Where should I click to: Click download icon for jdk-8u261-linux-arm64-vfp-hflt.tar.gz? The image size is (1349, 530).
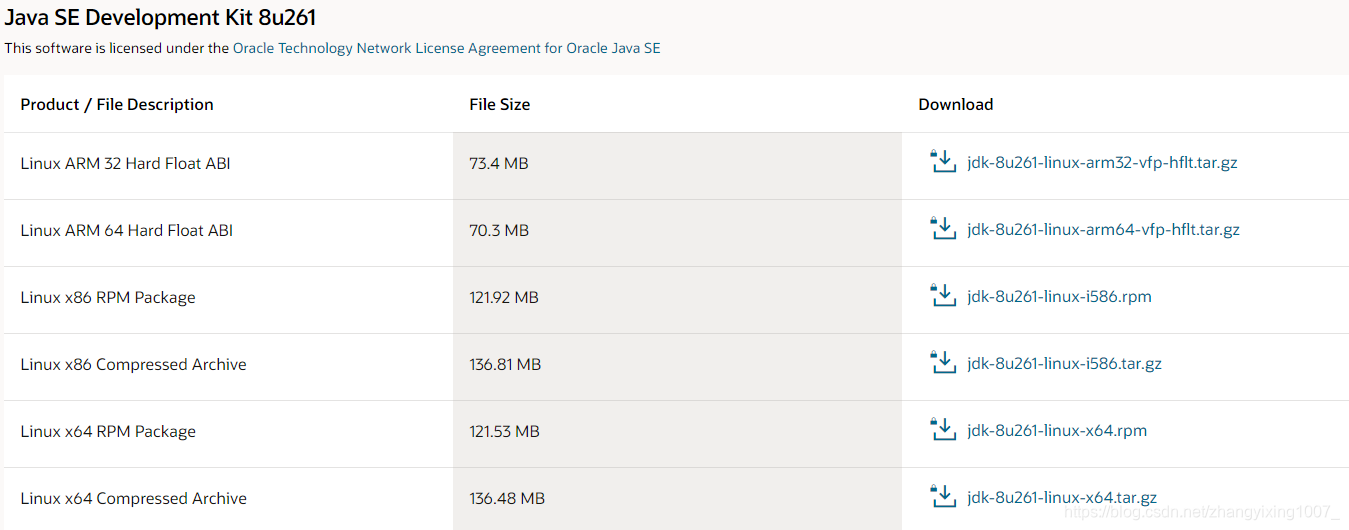point(943,229)
